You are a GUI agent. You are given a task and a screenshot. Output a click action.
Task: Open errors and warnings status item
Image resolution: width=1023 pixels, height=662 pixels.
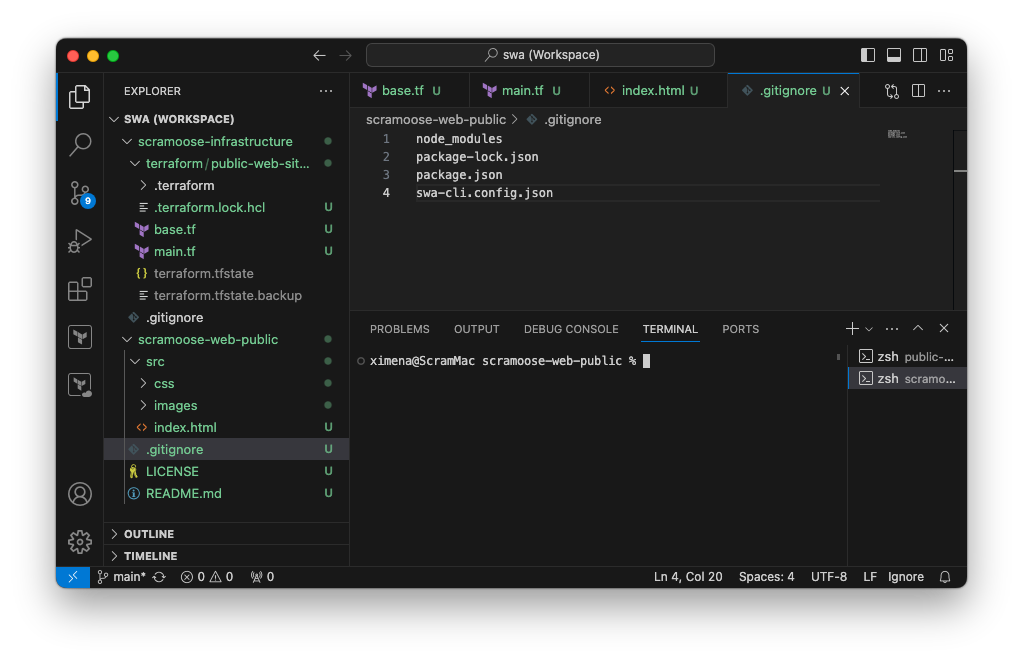point(207,577)
